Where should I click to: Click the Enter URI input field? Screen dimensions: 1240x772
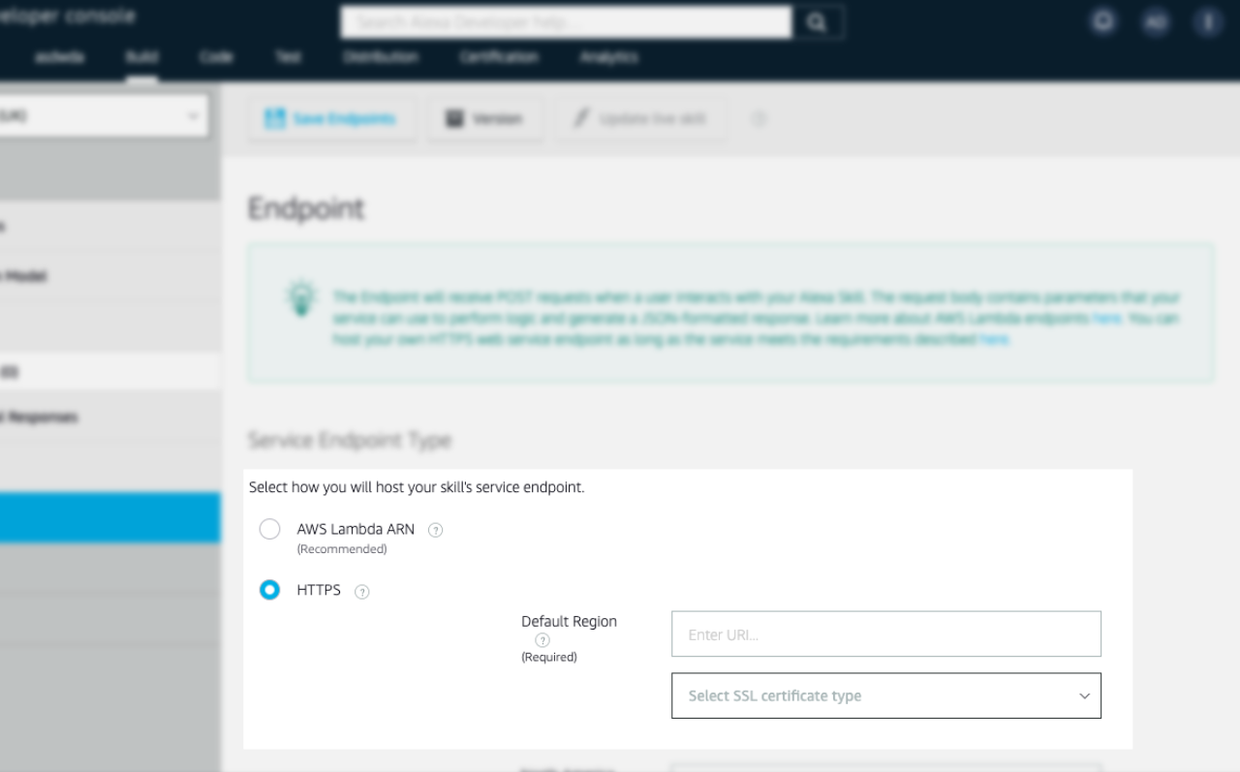886,633
